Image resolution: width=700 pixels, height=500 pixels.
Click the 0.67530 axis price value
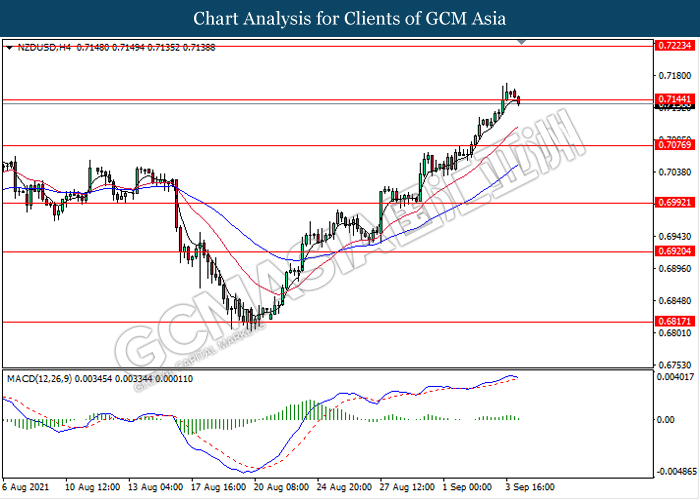675,365
